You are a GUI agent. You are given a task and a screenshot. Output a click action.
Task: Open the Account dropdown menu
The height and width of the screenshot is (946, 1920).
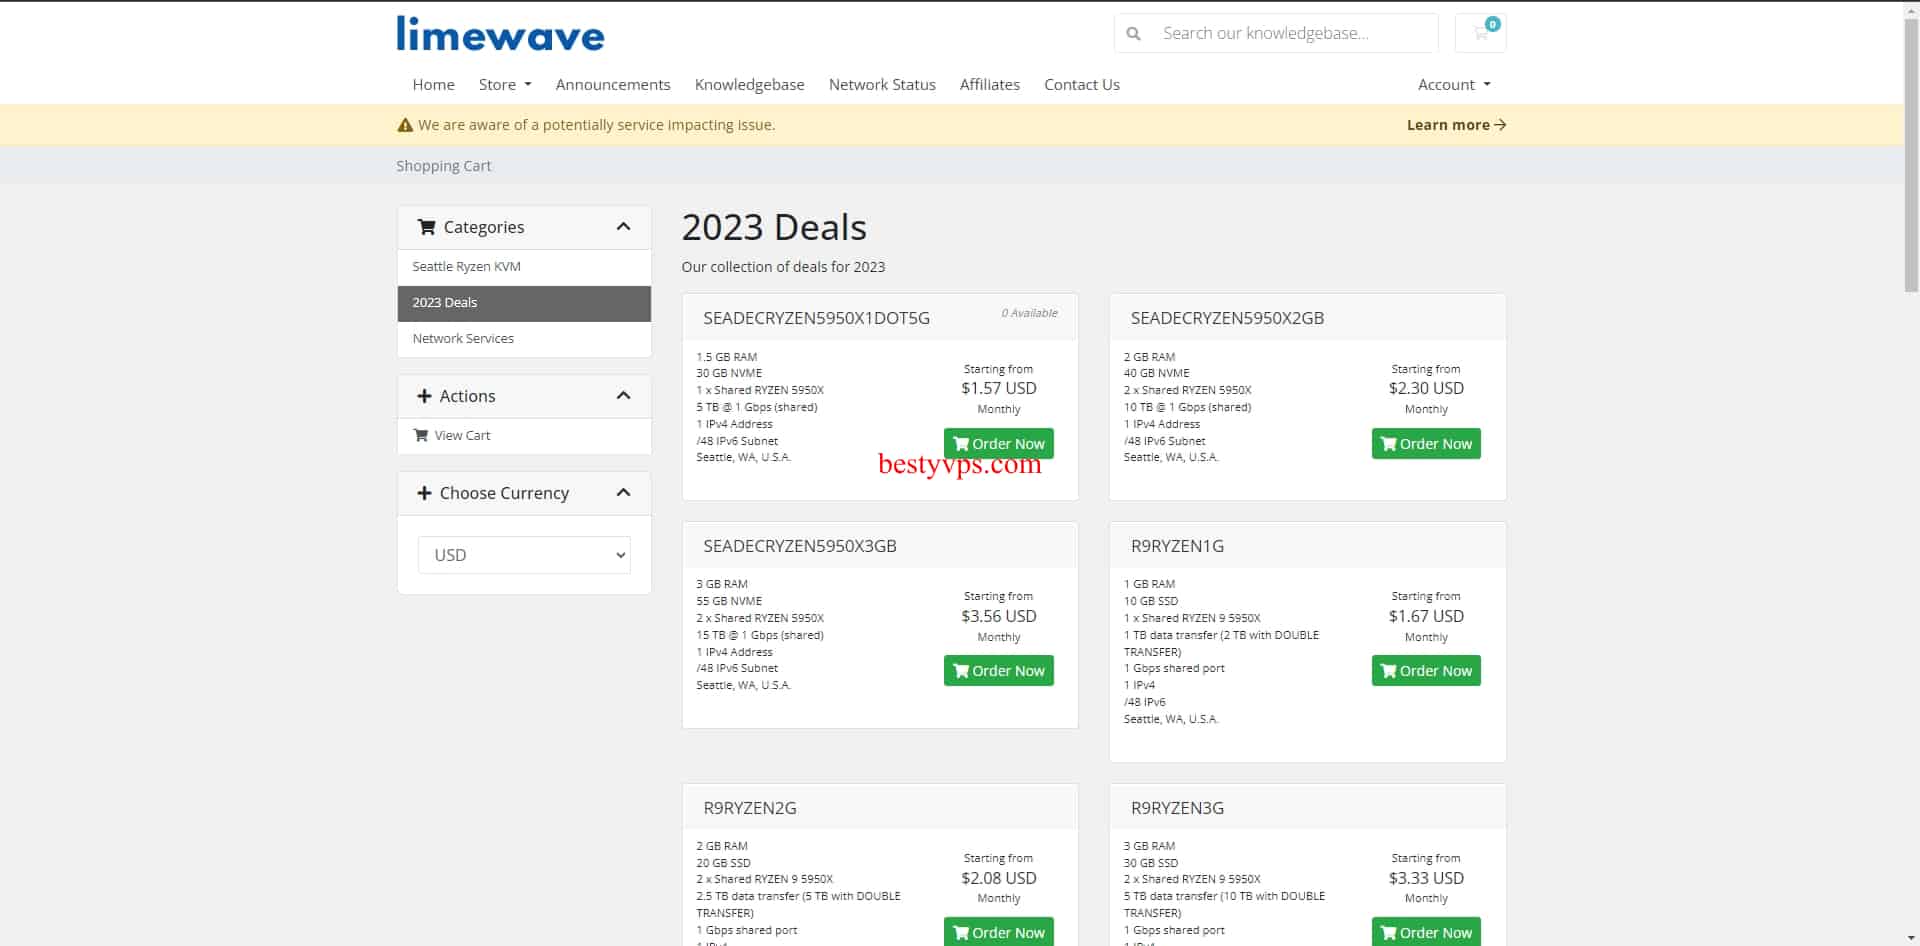(x=1453, y=85)
